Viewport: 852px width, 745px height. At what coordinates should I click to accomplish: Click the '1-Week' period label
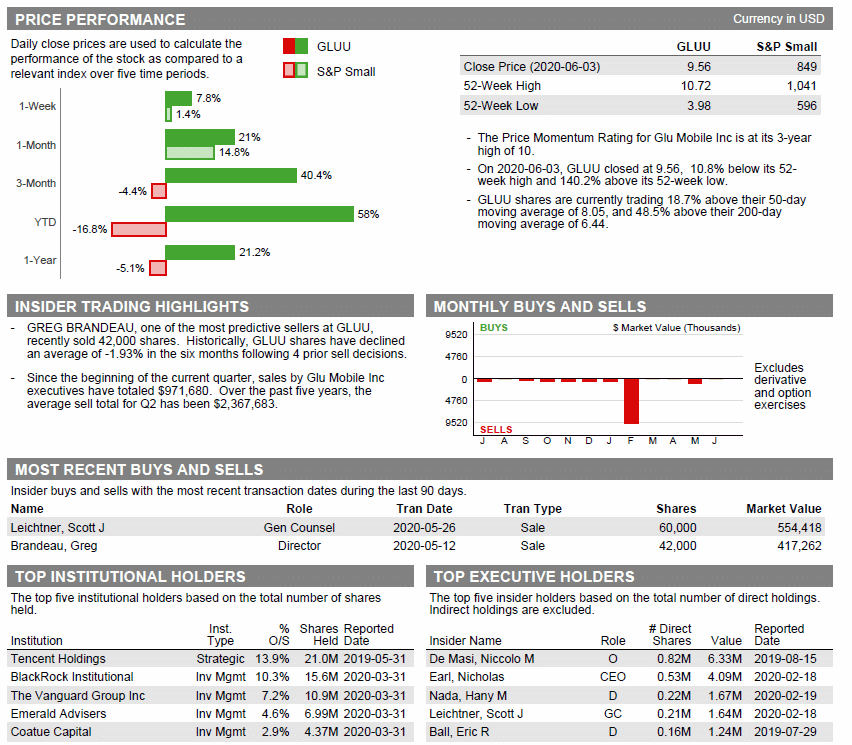point(37,106)
